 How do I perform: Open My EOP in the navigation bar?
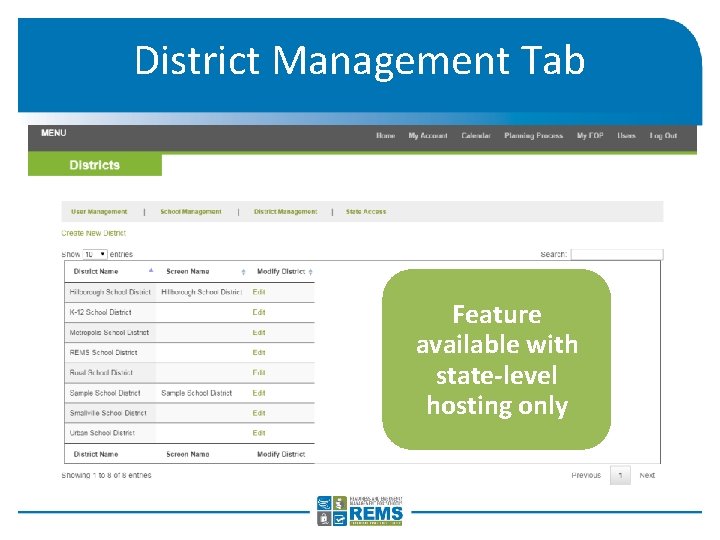(x=590, y=135)
